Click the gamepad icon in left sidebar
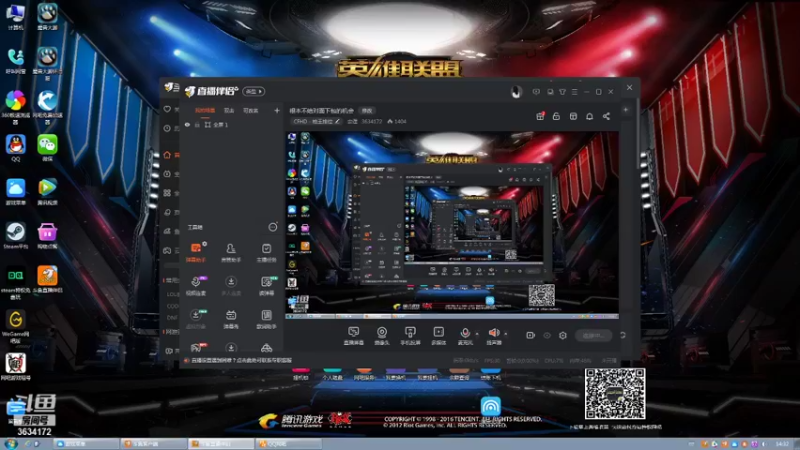Image resolution: width=800 pixels, height=450 pixels. pos(167,251)
